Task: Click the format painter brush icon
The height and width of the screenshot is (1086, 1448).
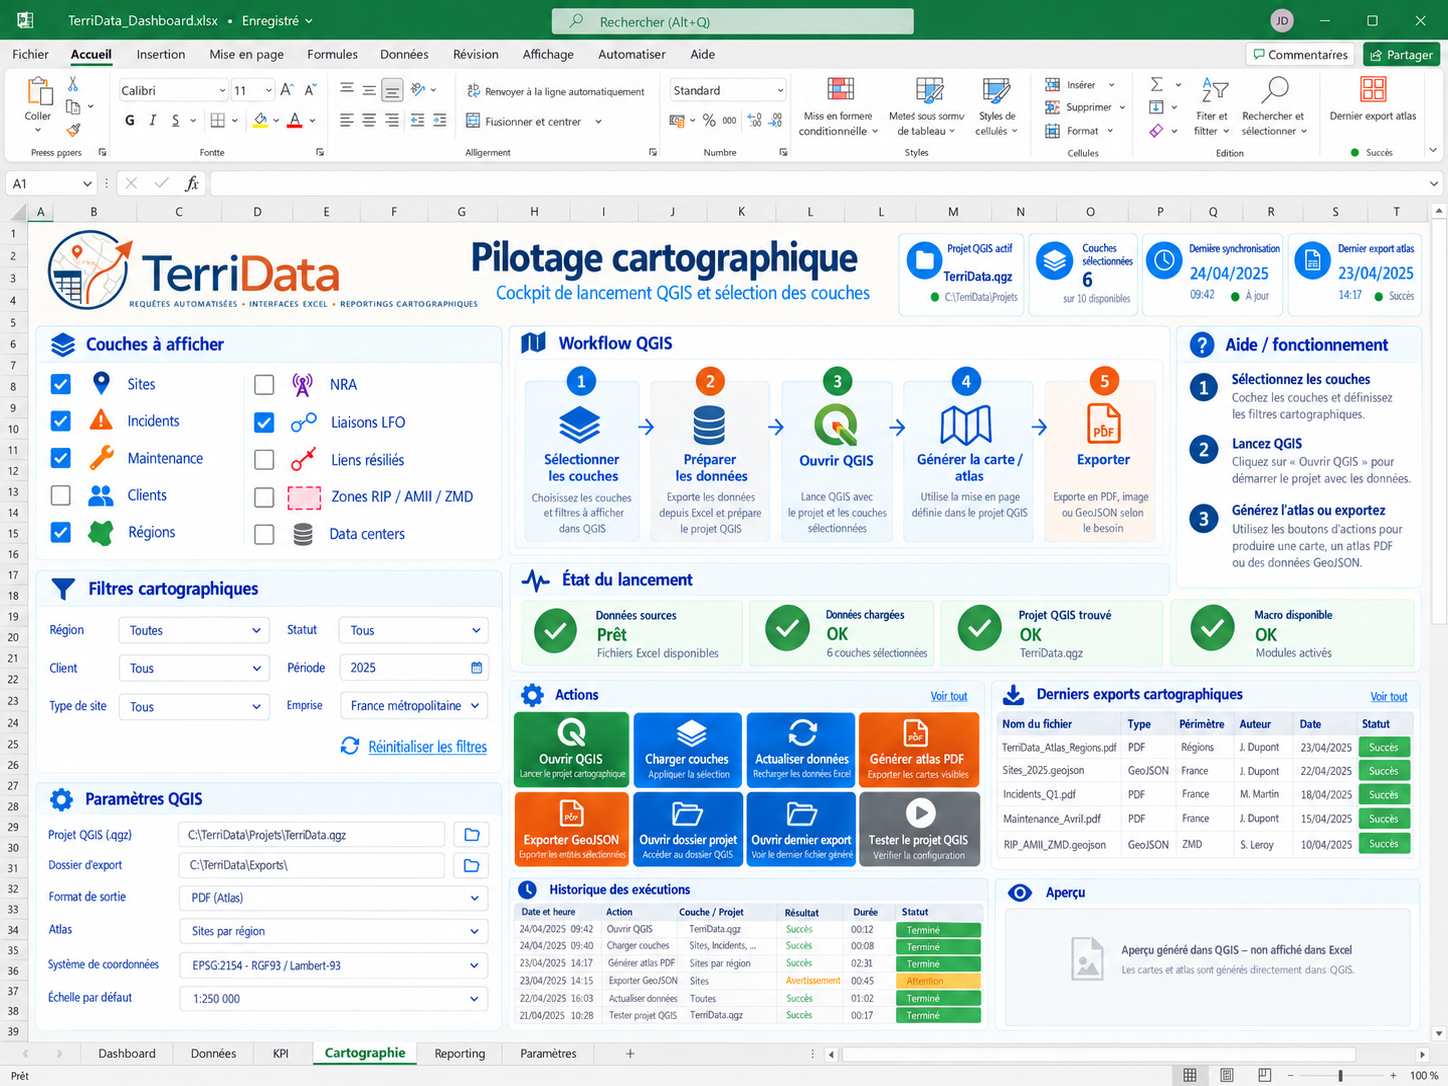Action: 73,130
